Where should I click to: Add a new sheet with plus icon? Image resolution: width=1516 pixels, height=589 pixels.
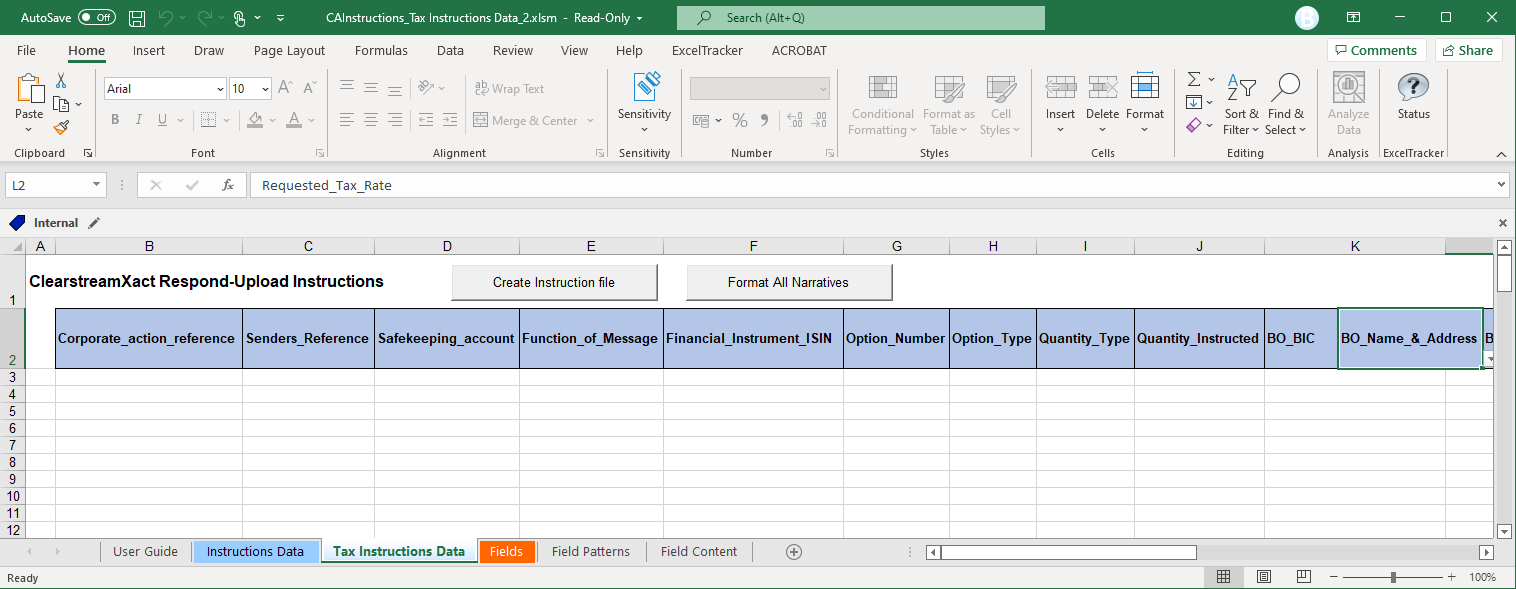[x=794, y=552]
